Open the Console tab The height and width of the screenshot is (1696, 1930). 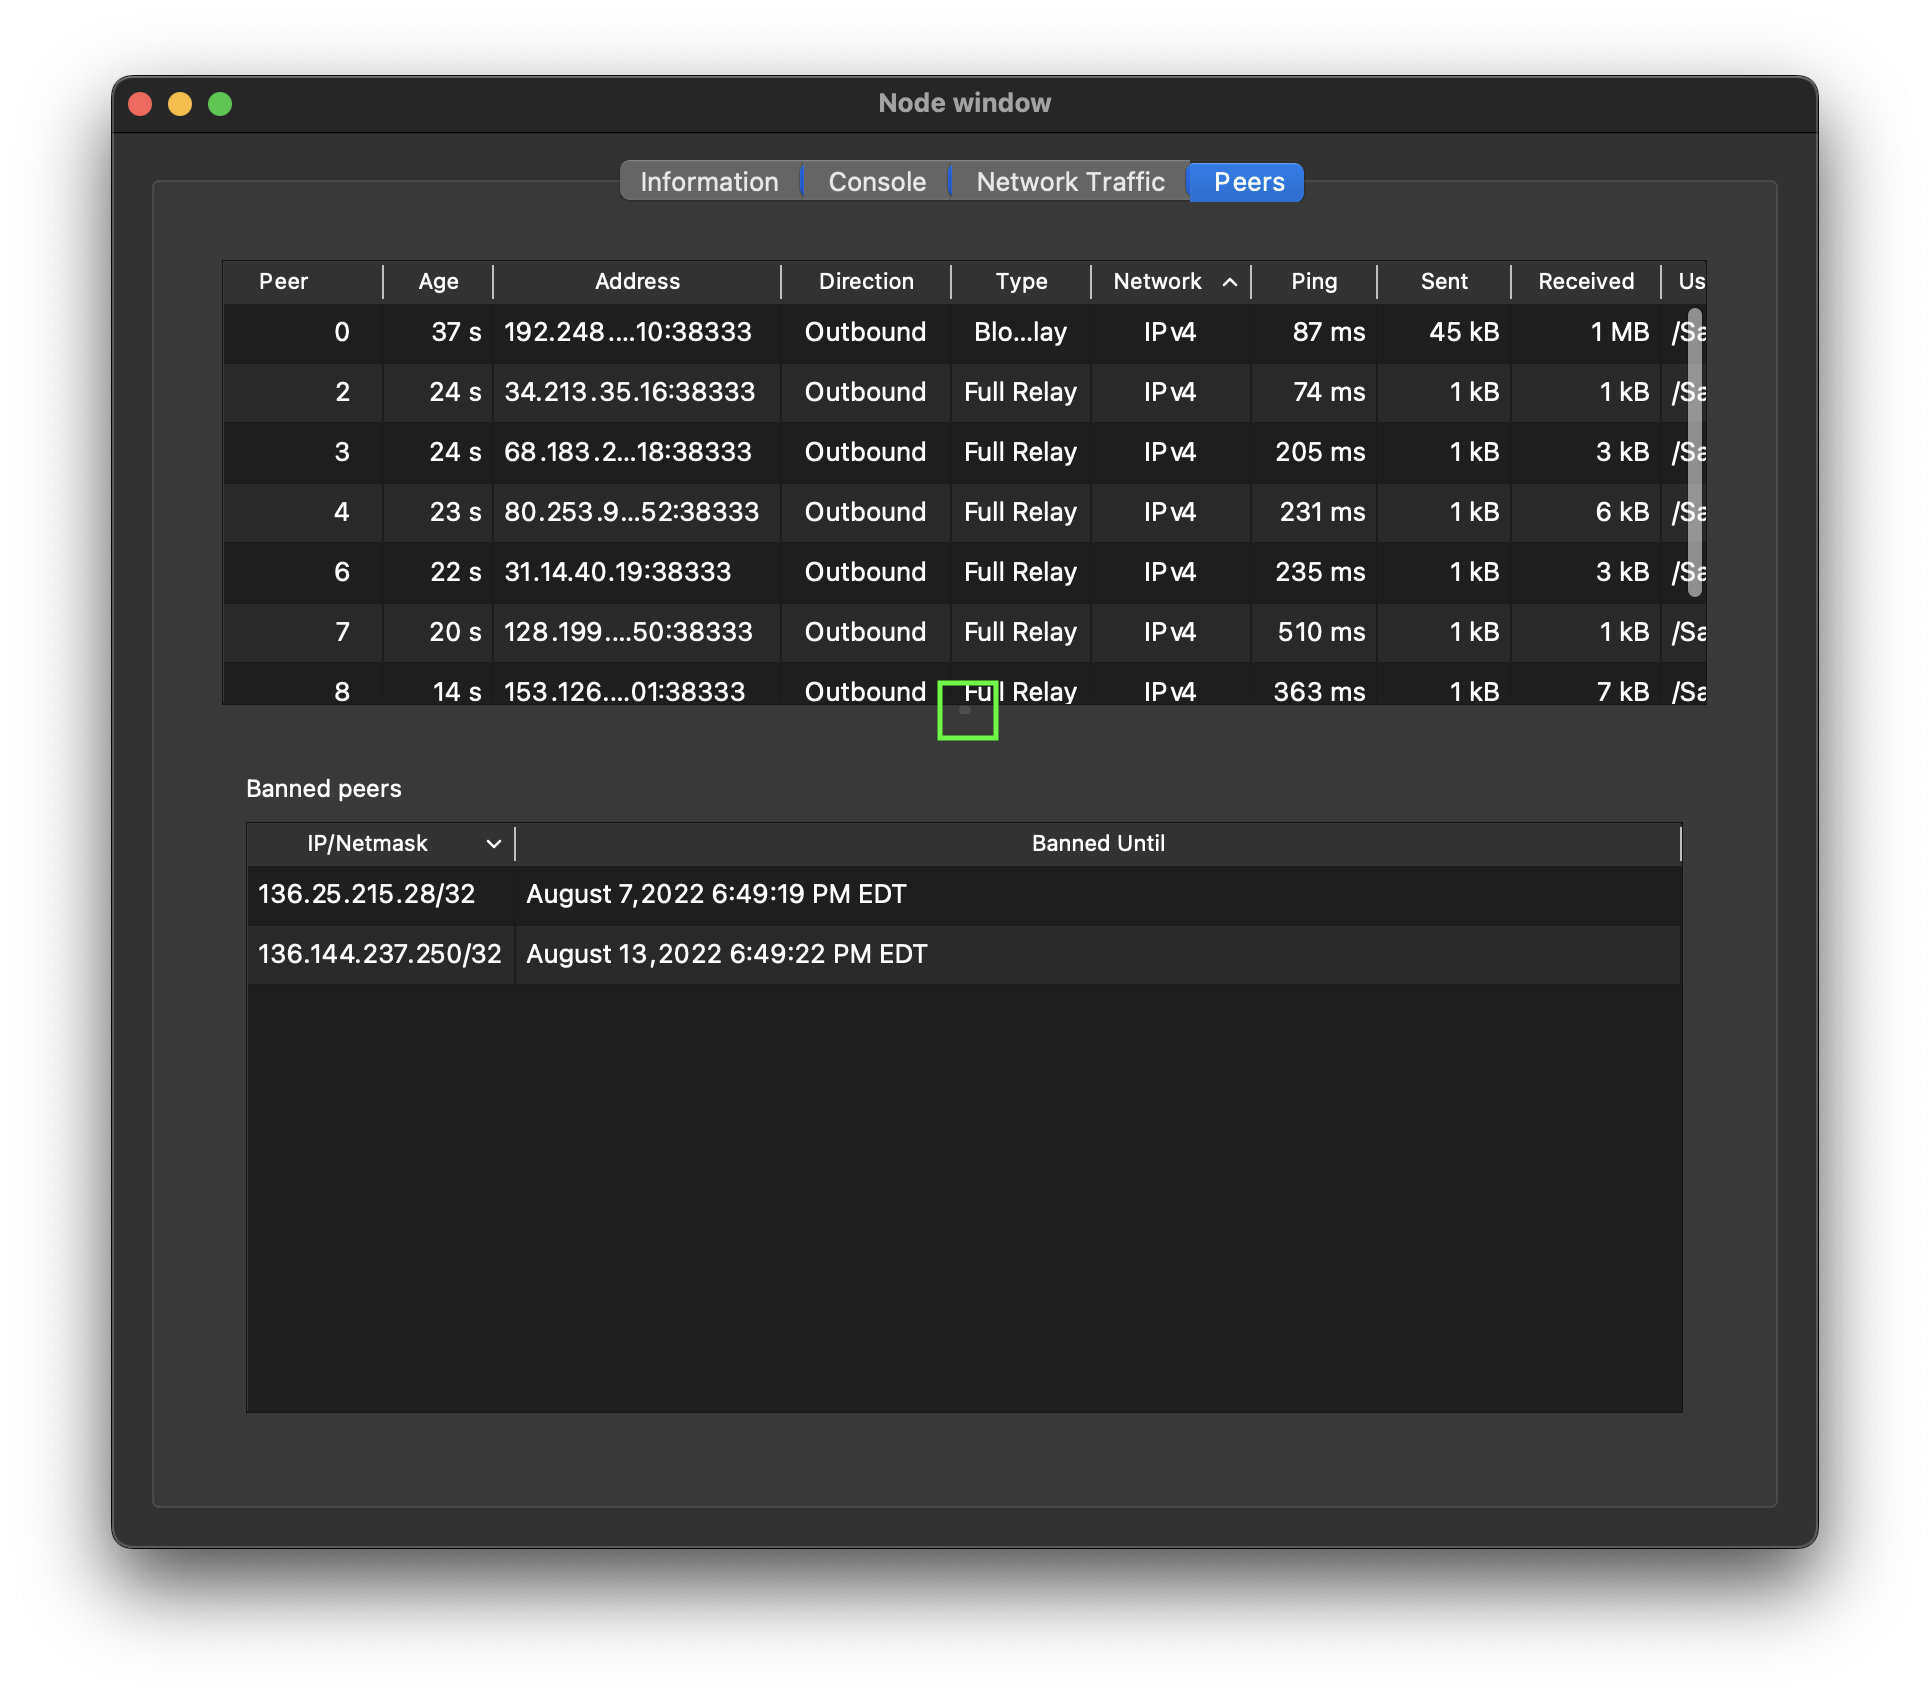(x=877, y=182)
